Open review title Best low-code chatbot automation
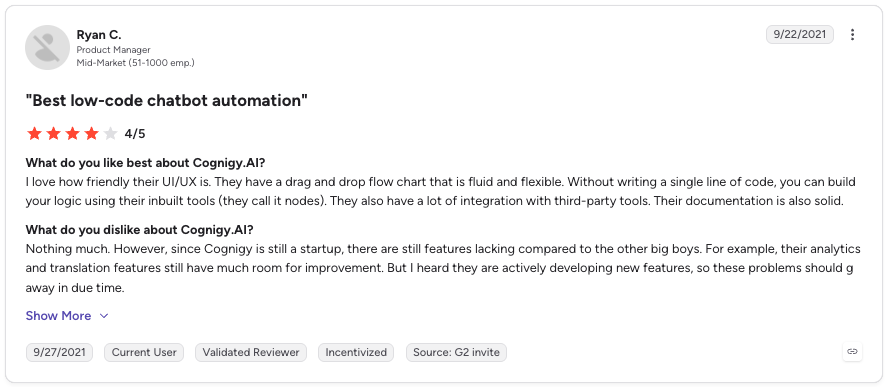The height and width of the screenshot is (387, 887). (167, 101)
